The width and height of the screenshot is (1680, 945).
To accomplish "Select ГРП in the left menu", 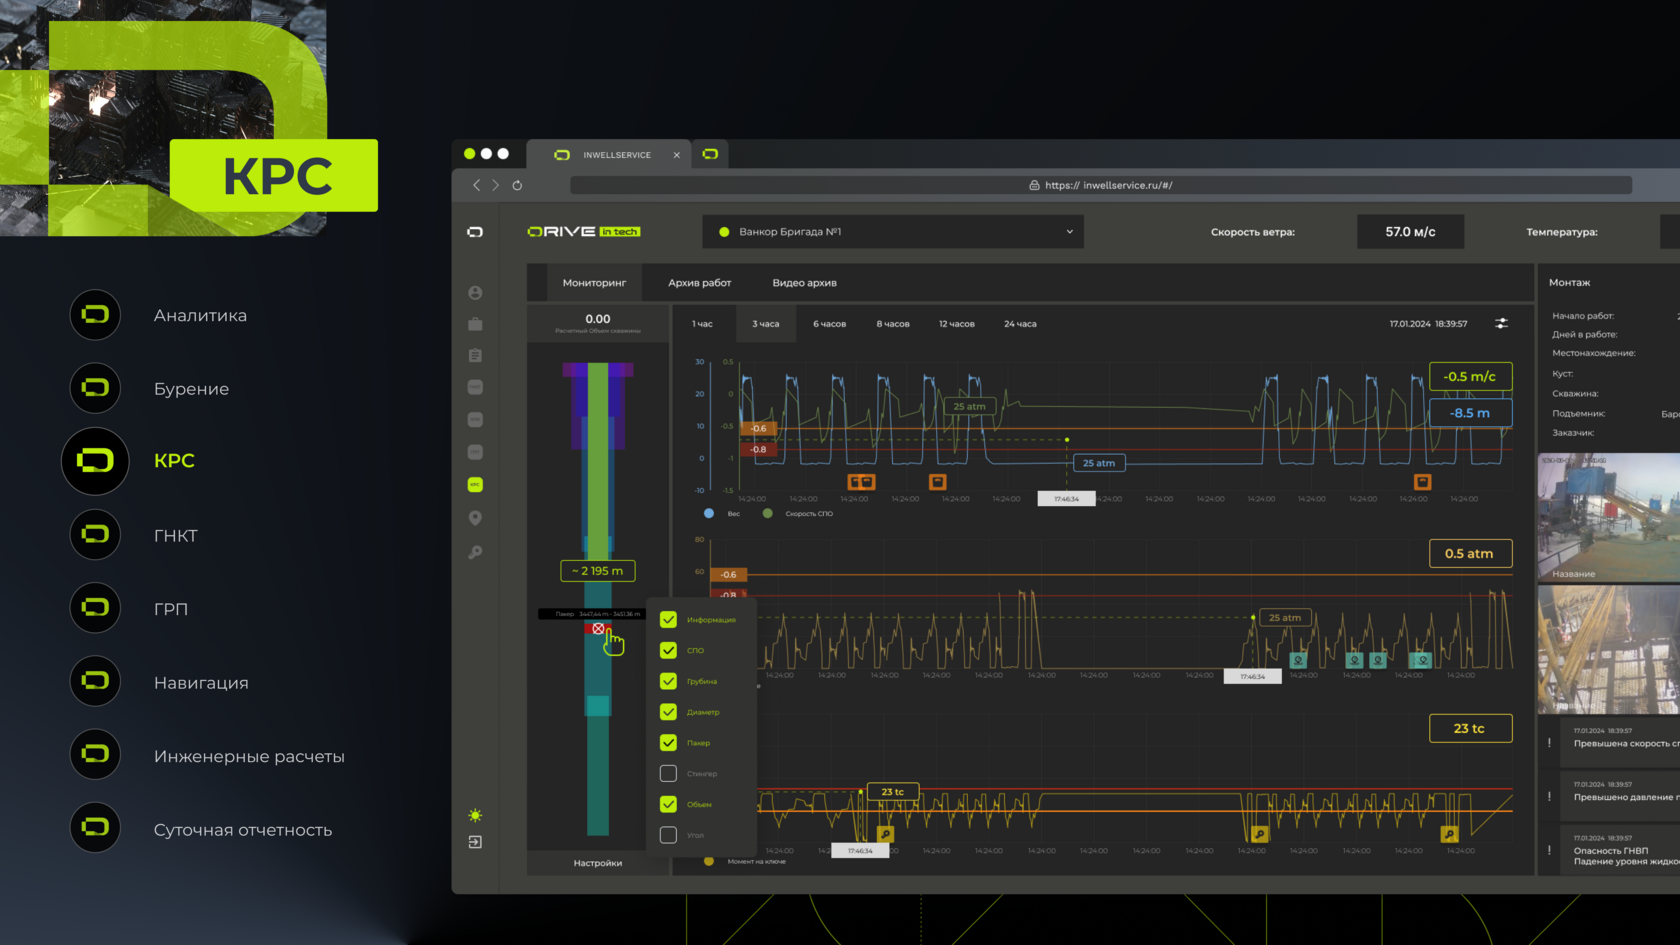I will [x=171, y=609].
